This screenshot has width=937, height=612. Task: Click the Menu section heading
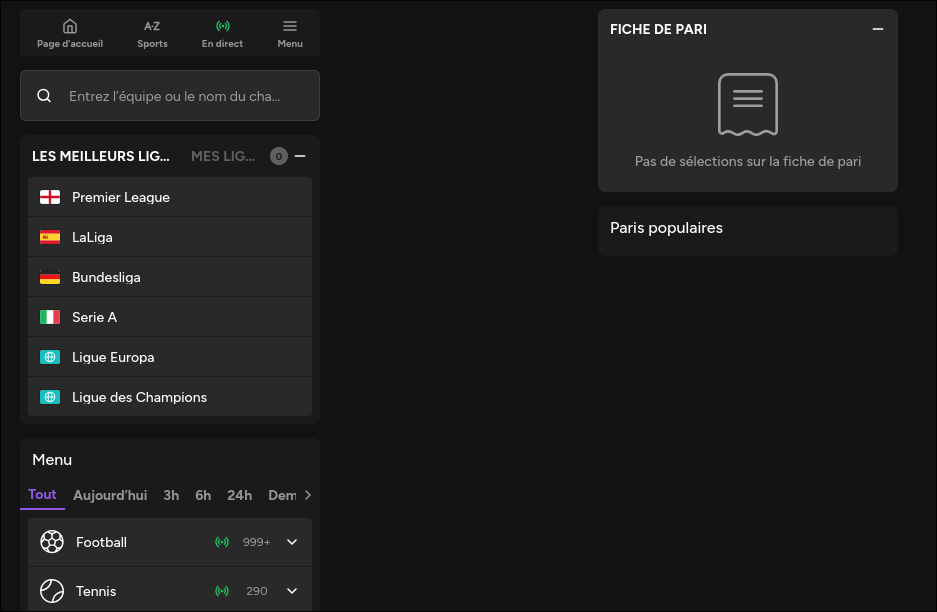[x=52, y=460]
